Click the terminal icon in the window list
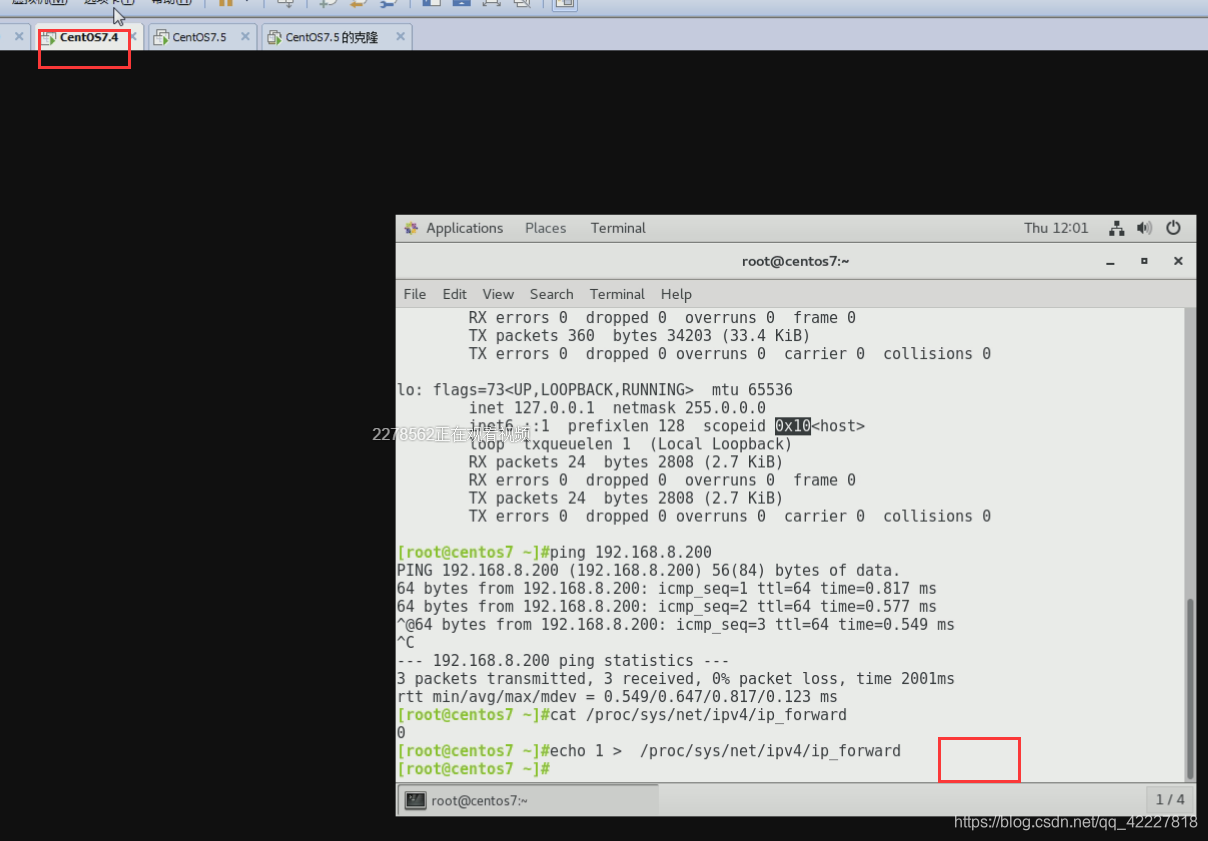The height and width of the screenshot is (841, 1208). [x=416, y=800]
